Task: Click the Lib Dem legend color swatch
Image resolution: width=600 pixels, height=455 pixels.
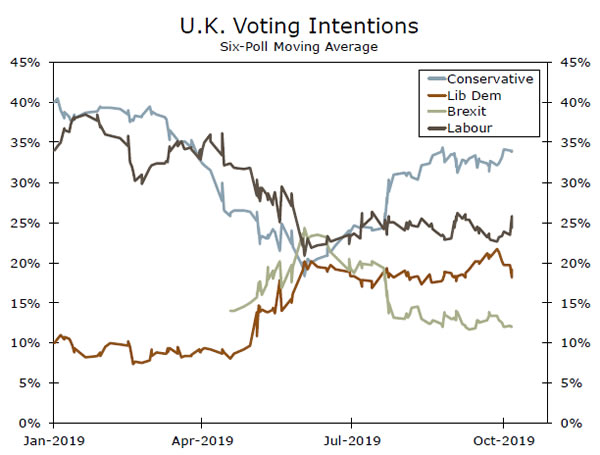Action: (x=432, y=95)
